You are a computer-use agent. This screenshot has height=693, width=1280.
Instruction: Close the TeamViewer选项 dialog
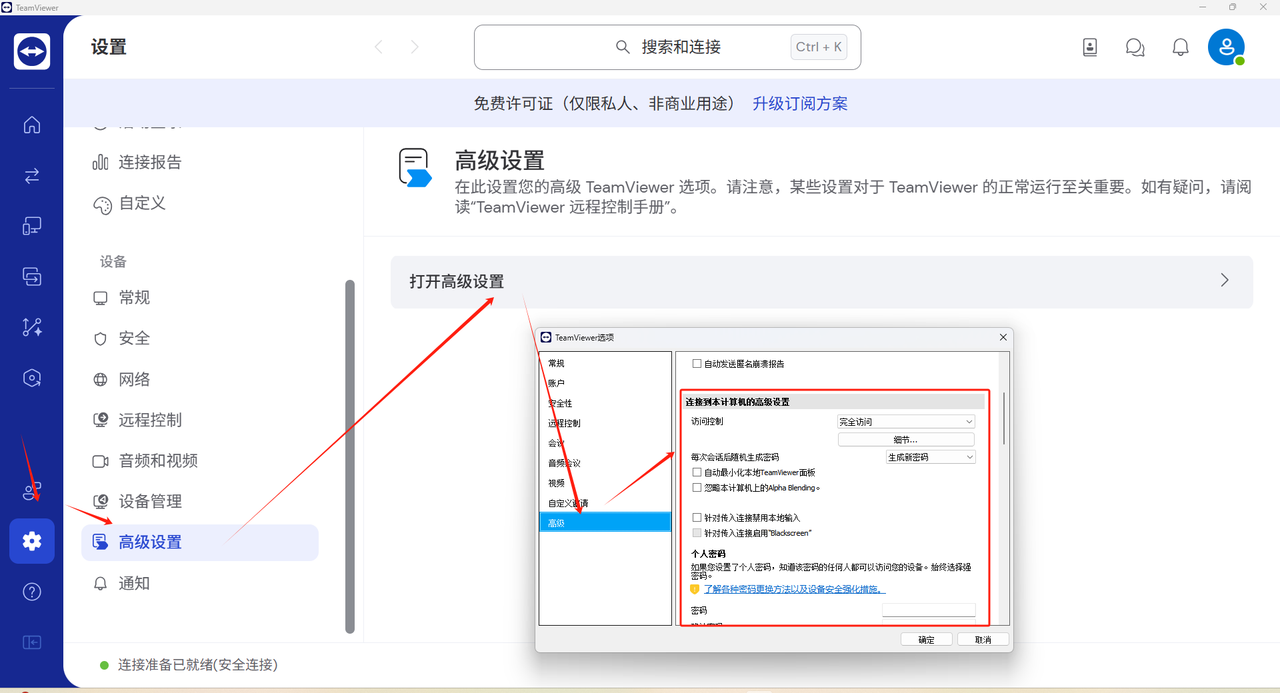click(1003, 338)
